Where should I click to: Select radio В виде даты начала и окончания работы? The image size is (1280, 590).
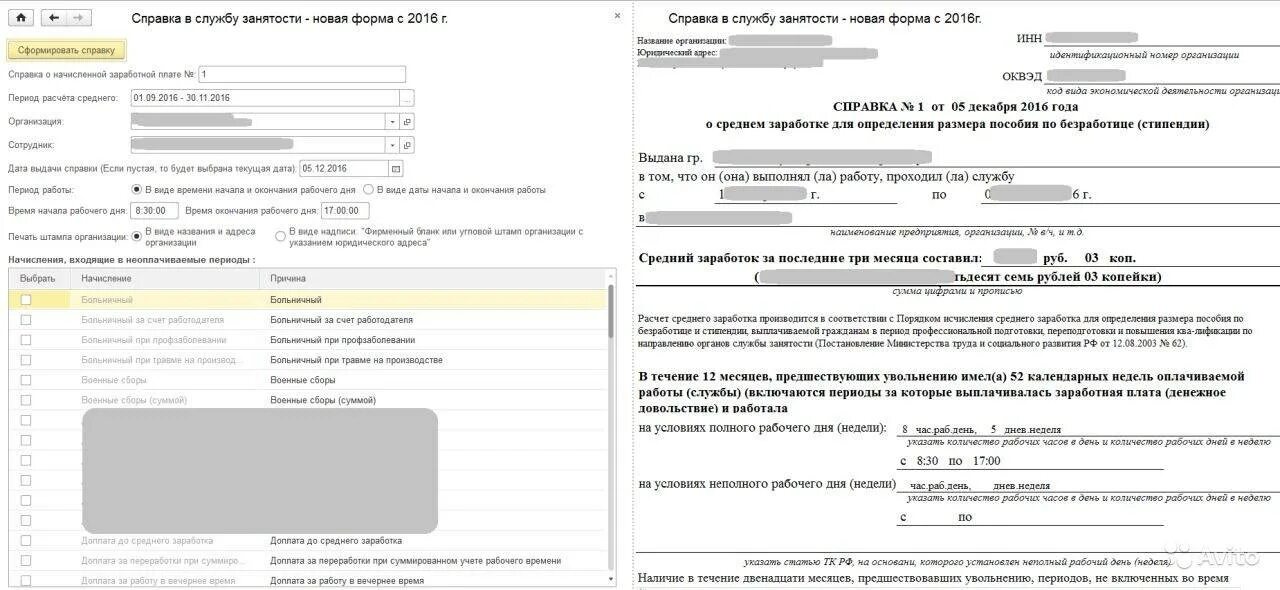370,190
